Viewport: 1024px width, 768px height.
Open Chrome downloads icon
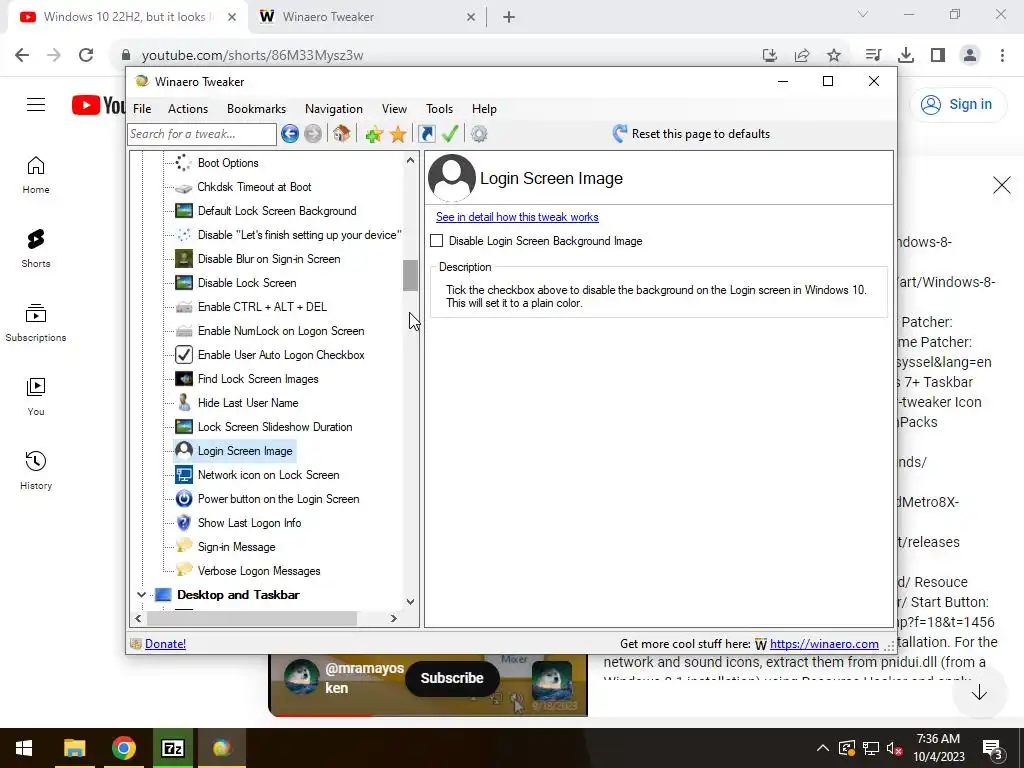(x=906, y=56)
